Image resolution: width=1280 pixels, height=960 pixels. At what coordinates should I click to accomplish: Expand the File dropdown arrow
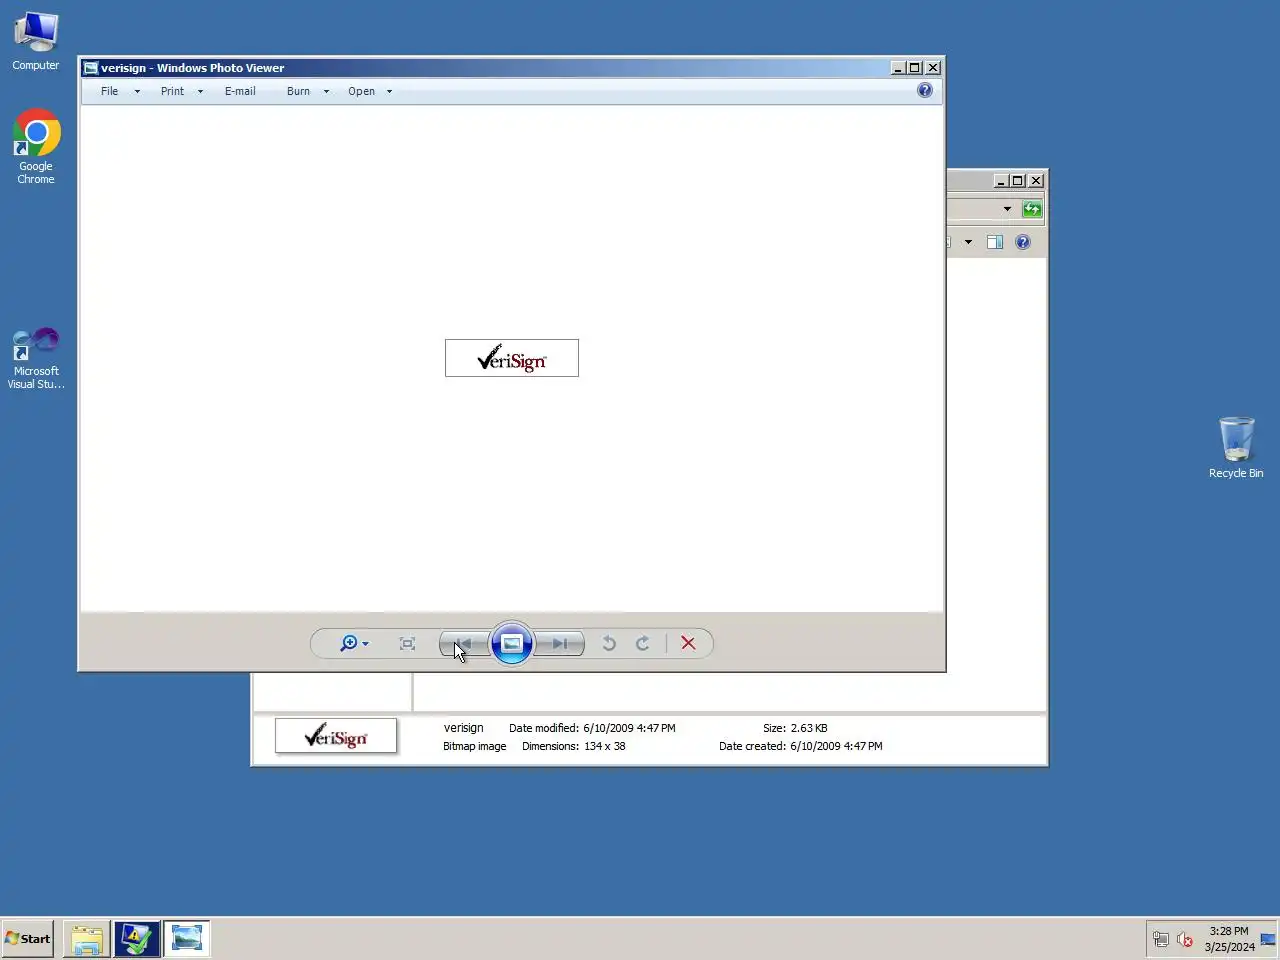point(137,91)
